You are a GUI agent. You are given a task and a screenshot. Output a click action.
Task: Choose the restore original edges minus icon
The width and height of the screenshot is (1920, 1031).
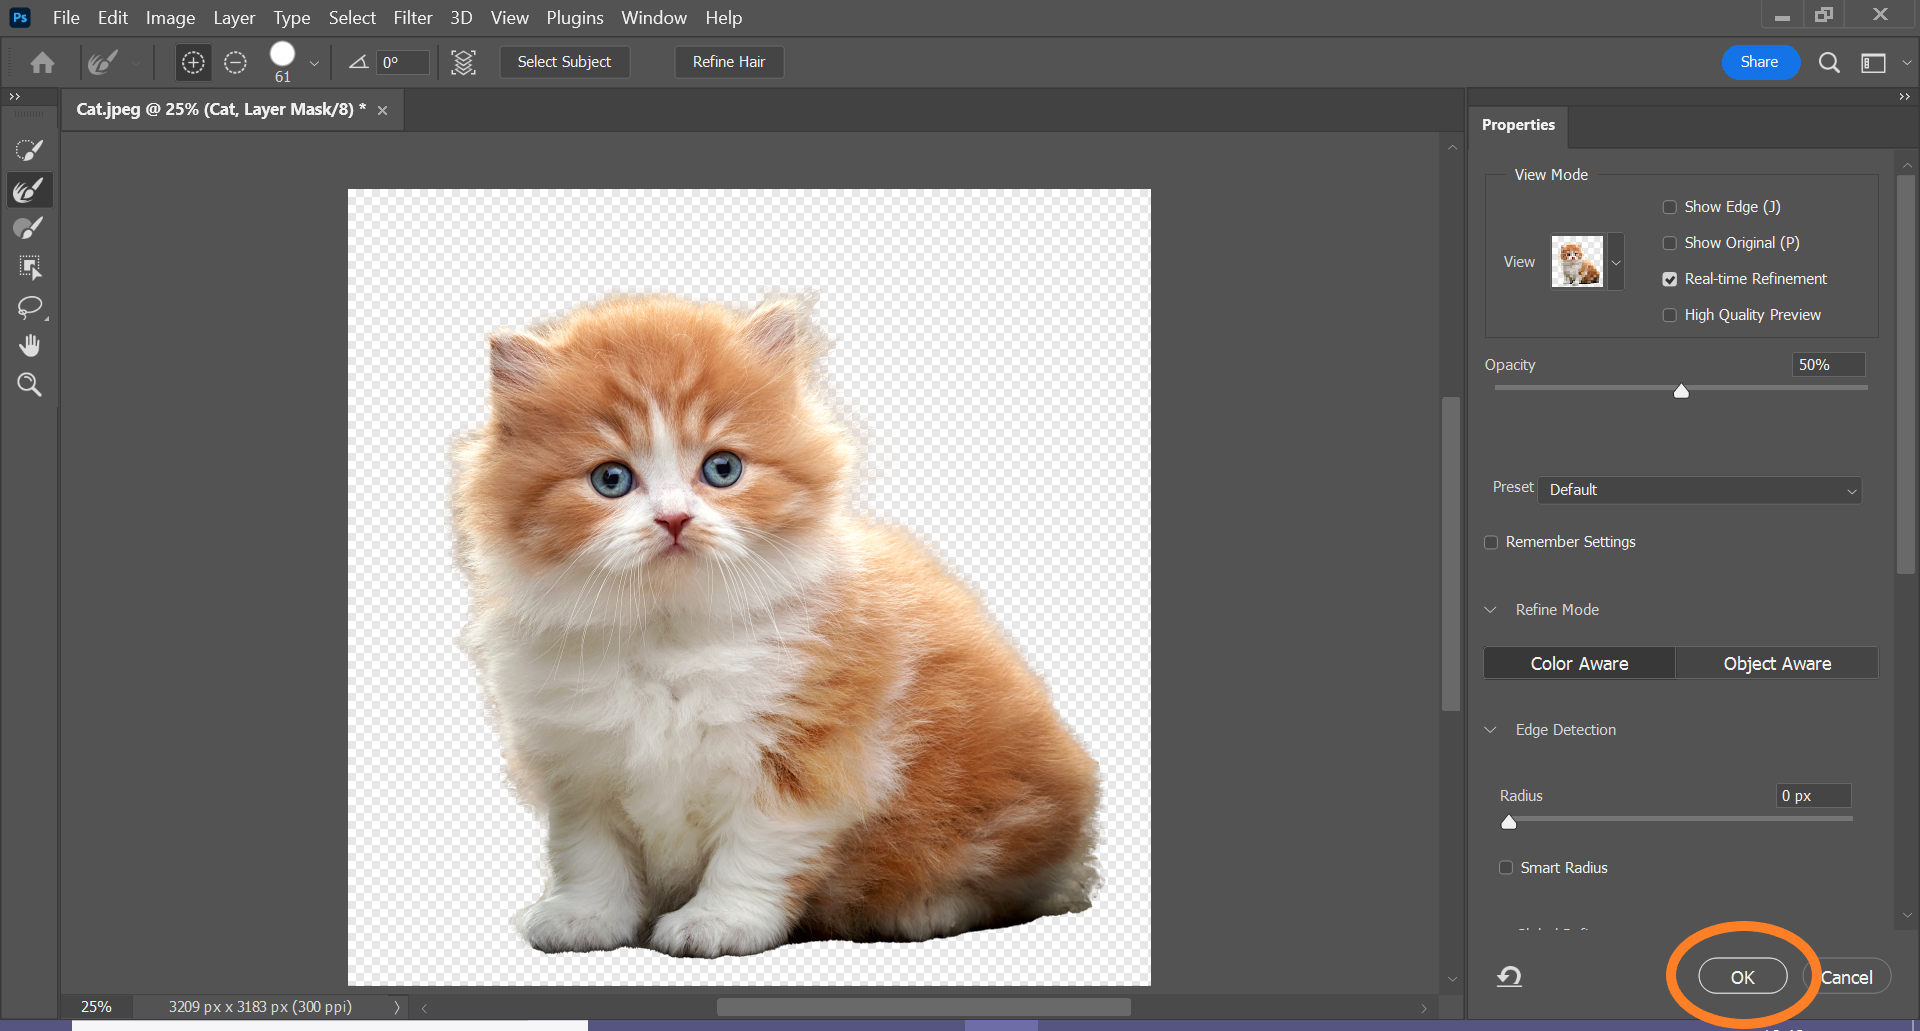coord(235,62)
